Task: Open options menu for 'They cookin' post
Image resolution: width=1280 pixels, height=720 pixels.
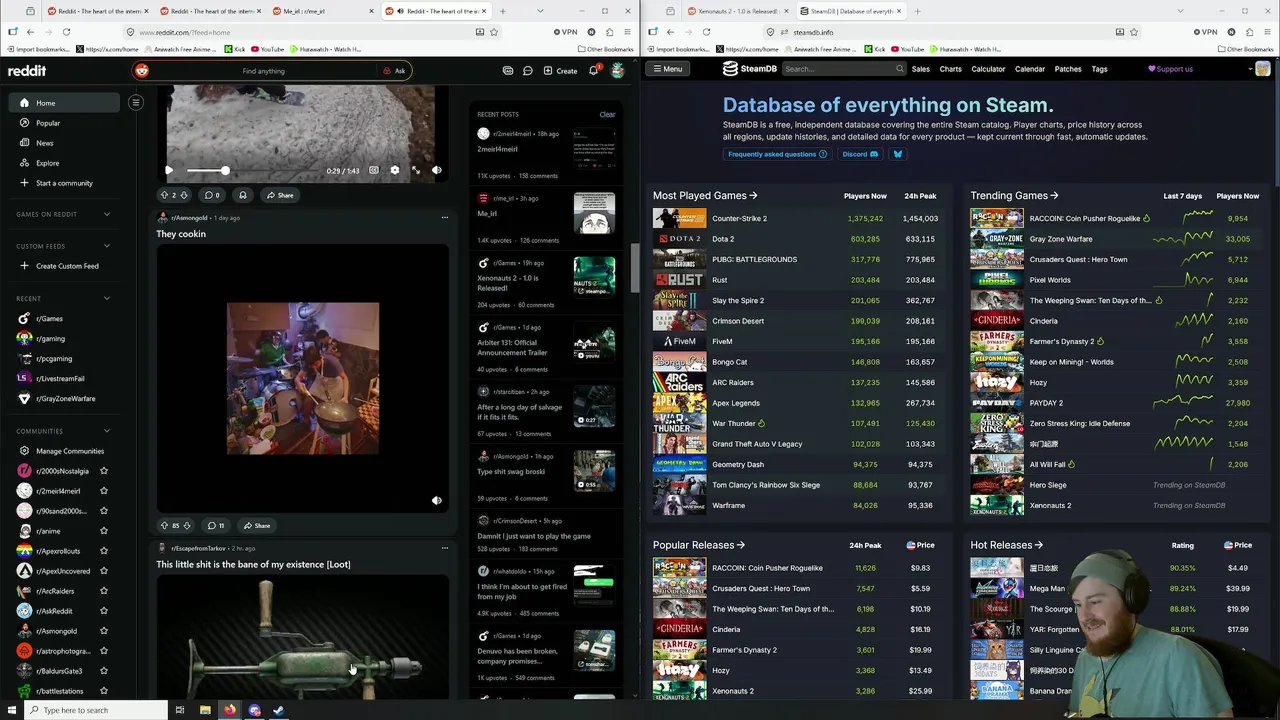Action: coord(445,217)
